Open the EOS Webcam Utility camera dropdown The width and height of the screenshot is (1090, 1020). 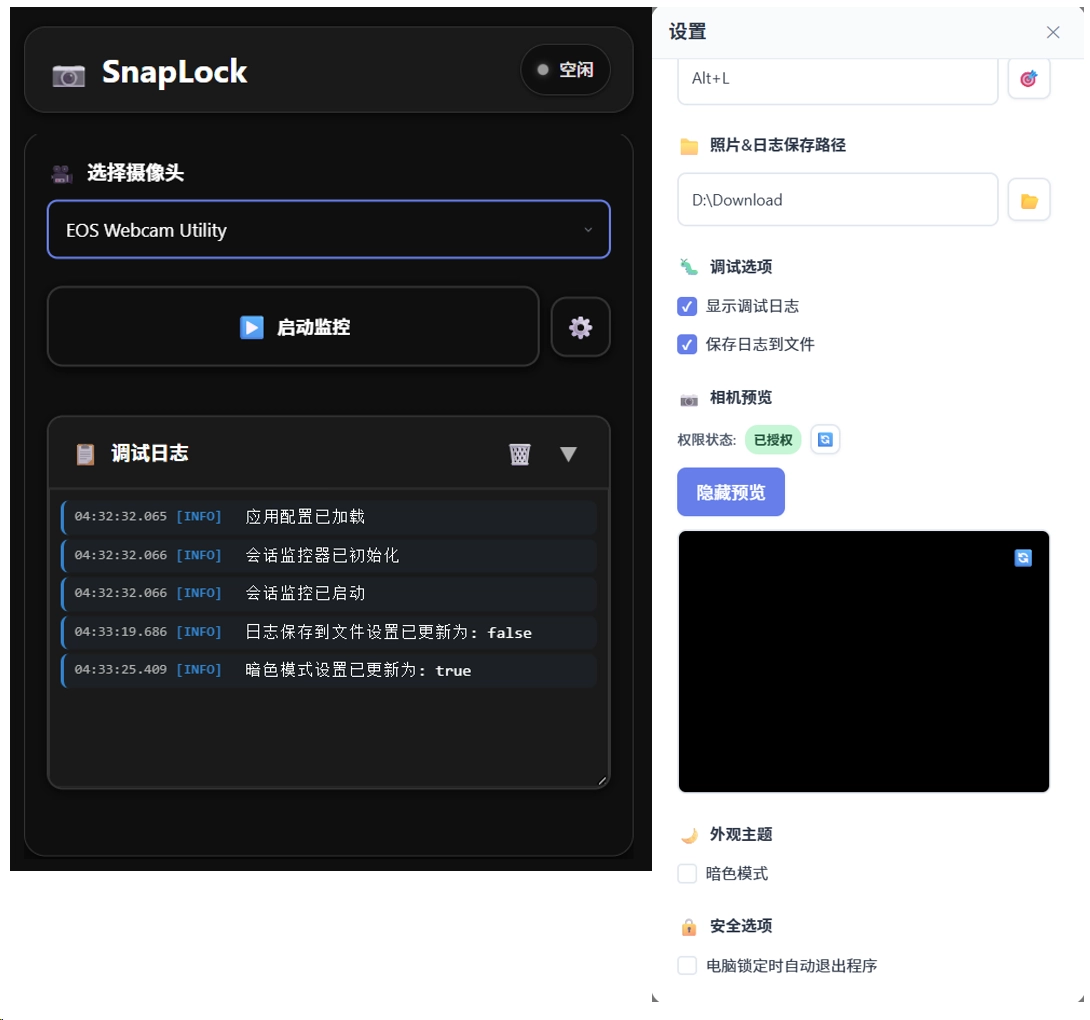[x=329, y=229]
